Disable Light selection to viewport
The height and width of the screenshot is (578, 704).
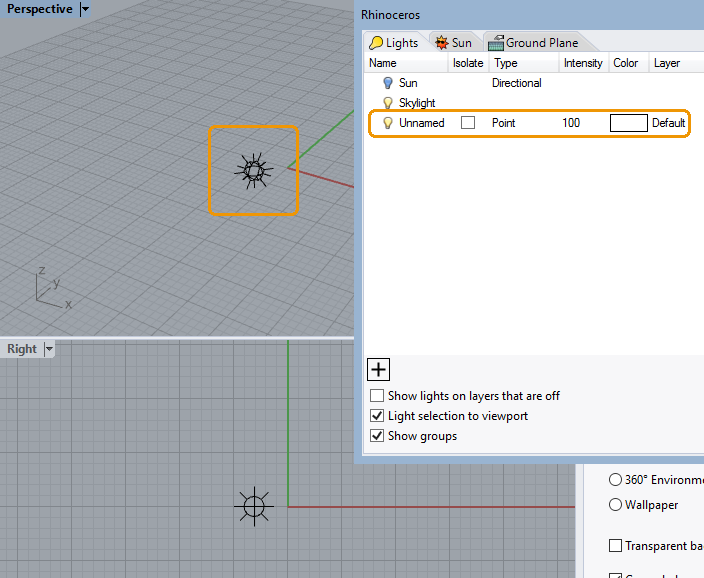pos(377,416)
